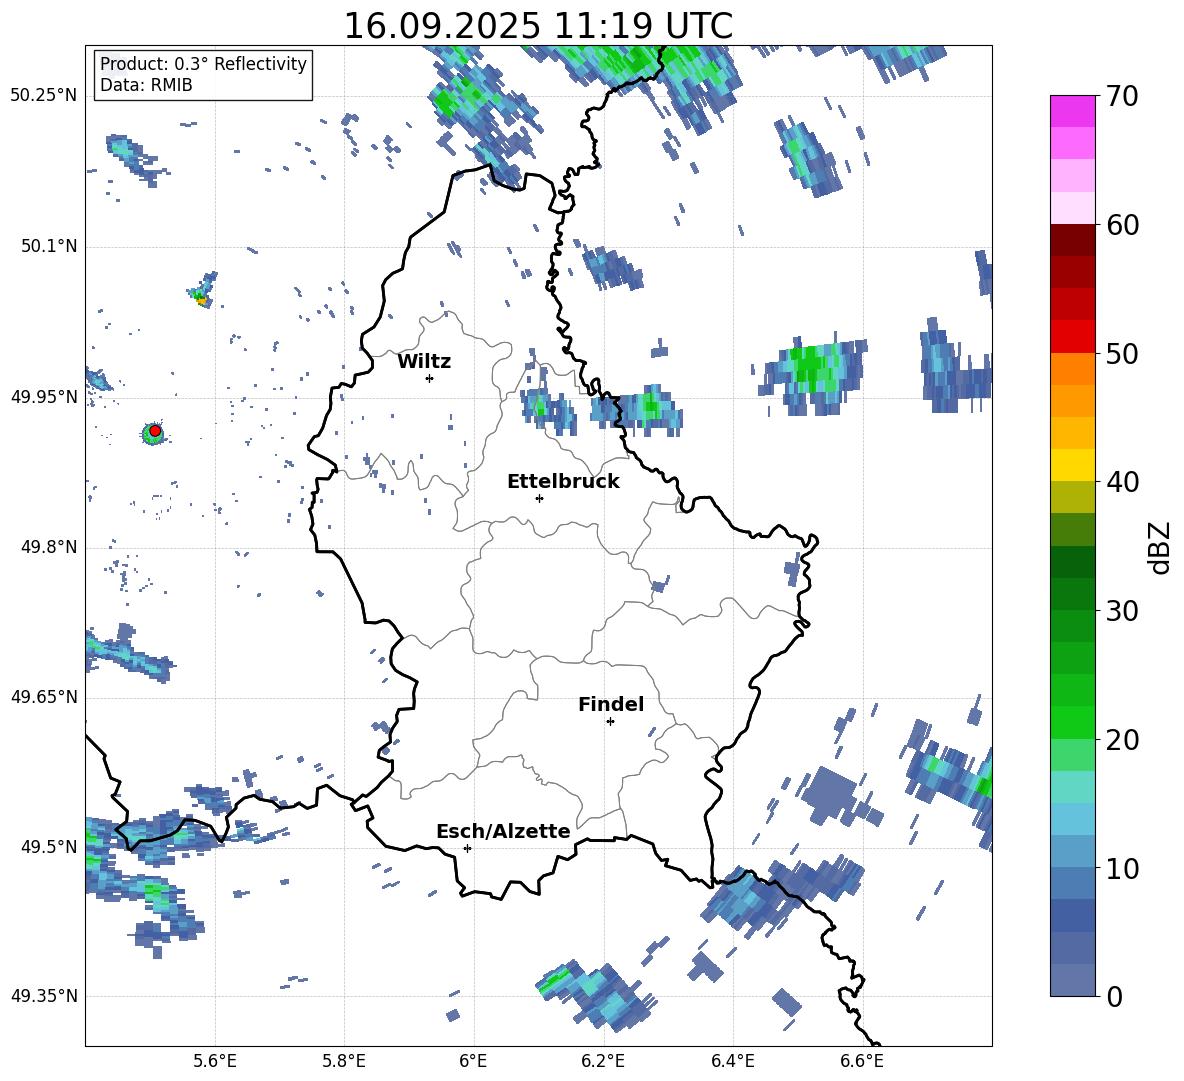This screenshot has width=1184, height=1081.
Task: Click the title text 16.09.2025 11:19 UTC
Action: [x=538, y=26]
